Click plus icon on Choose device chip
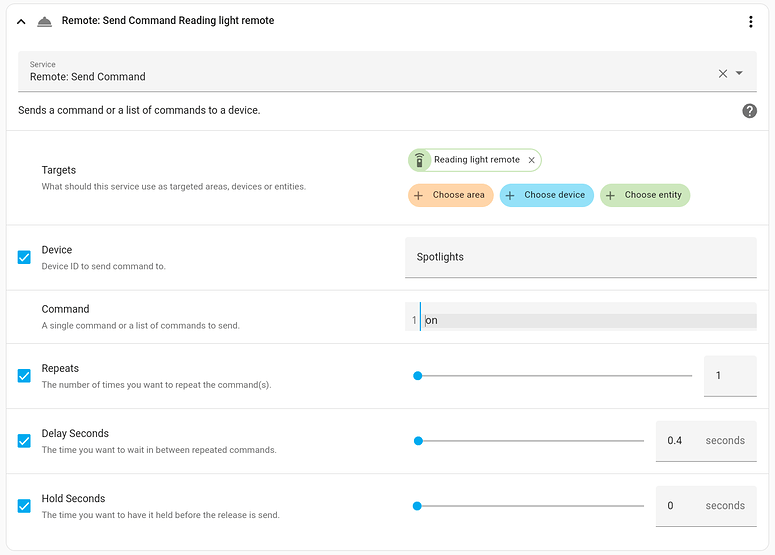Viewport: 775px width, 555px height. (x=510, y=195)
